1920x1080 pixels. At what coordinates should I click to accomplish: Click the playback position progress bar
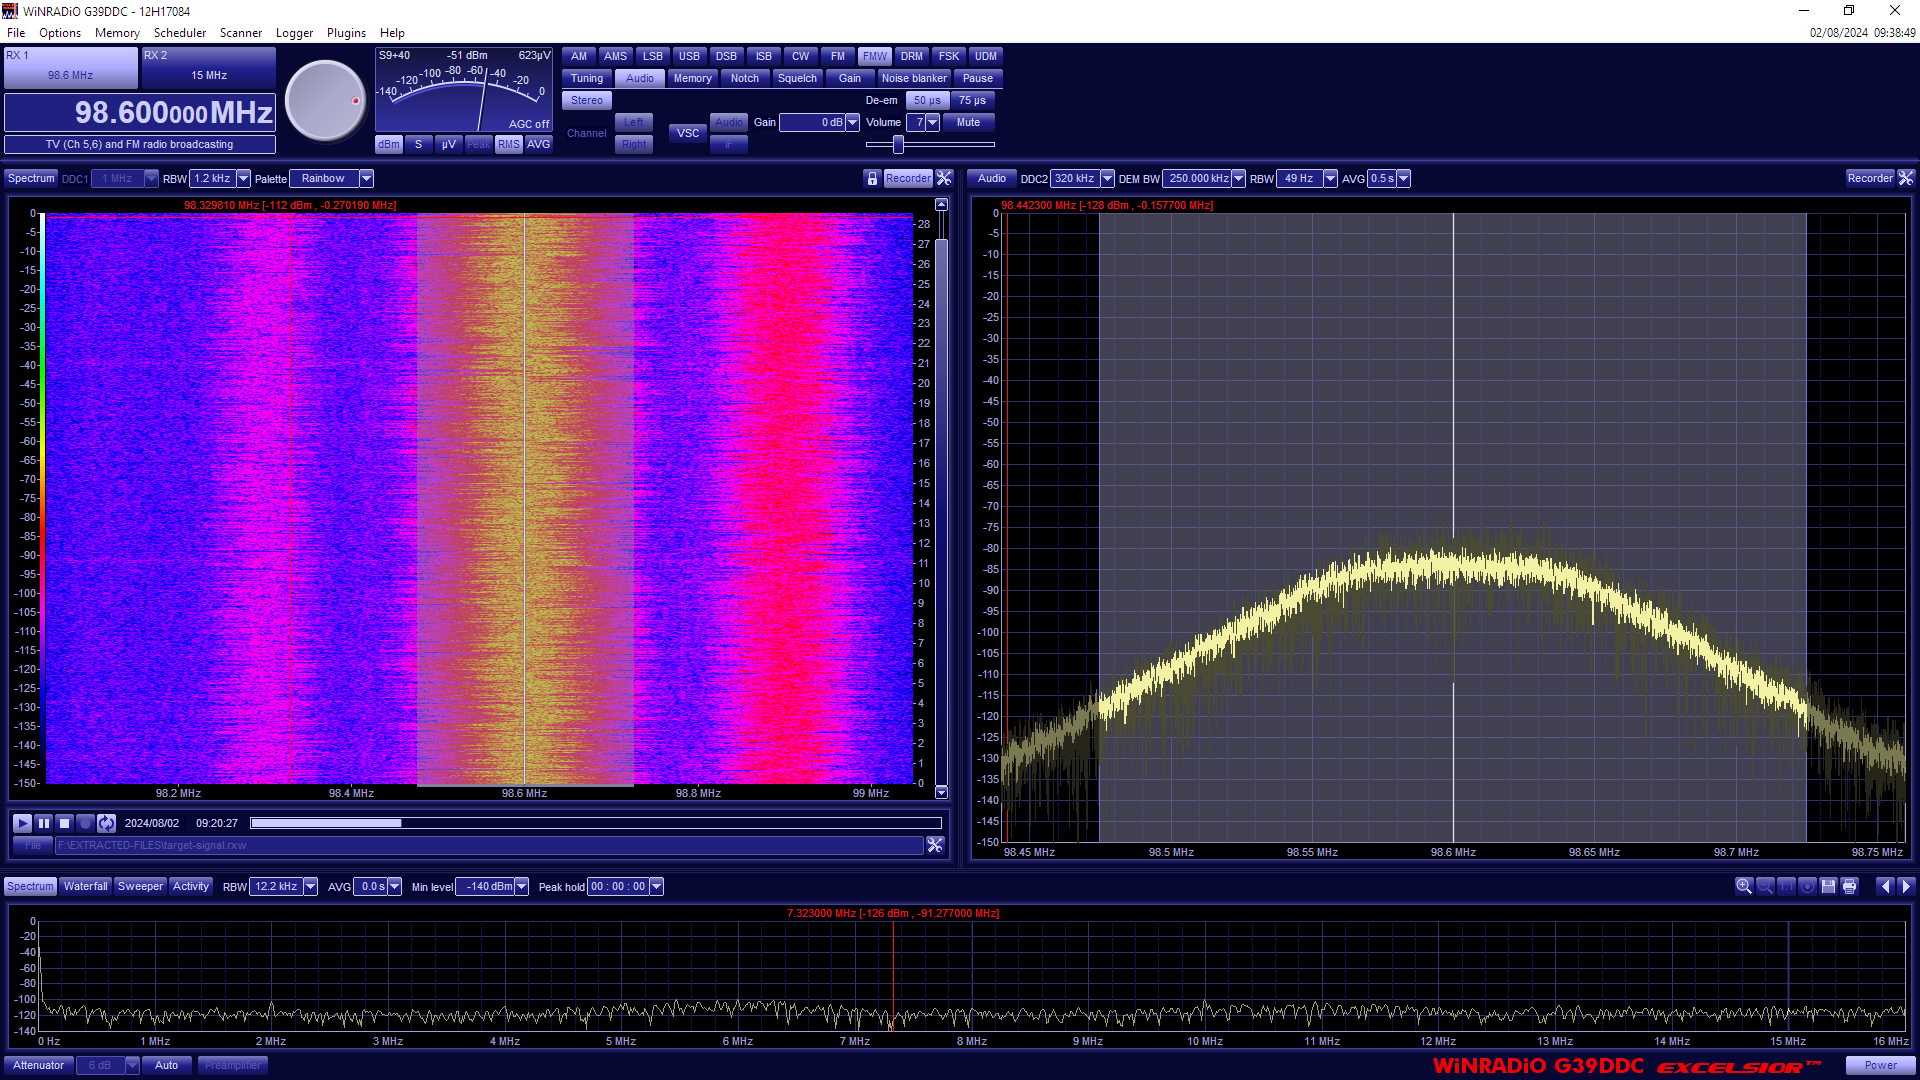tap(595, 823)
